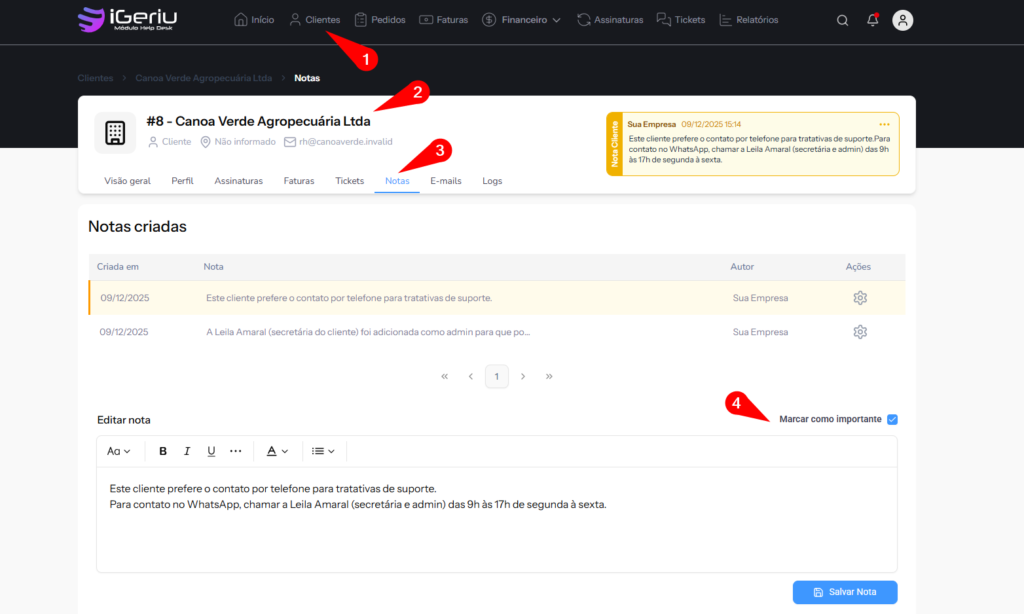The image size is (1024, 614).
Task: Expand the Financeiro dropdown menu
Action: (x=521, y=20)
